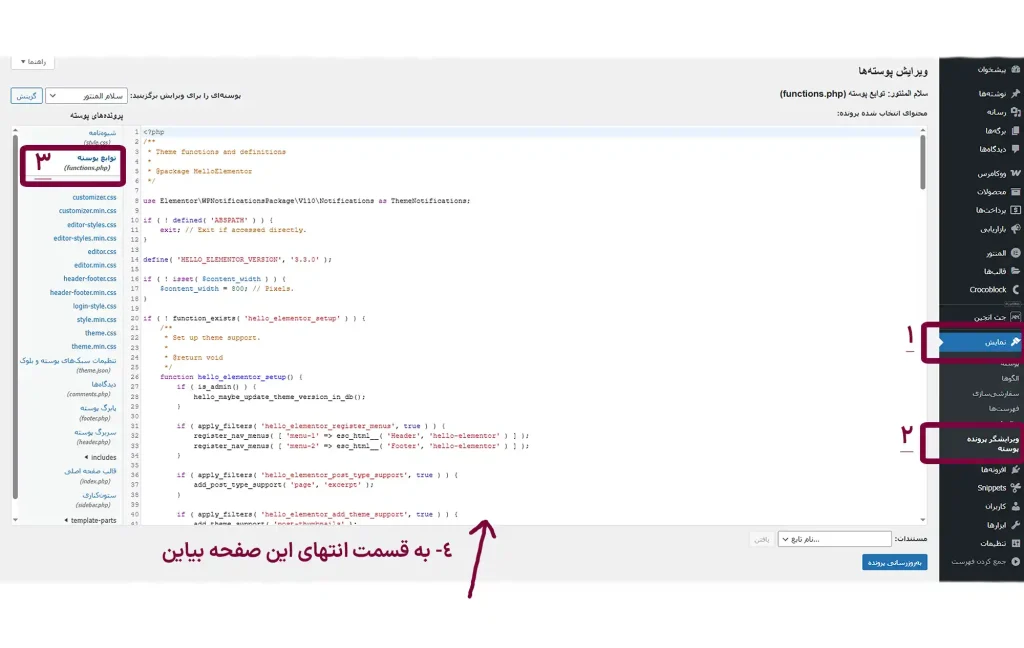Click the code editor vertical scrollbar thumb
The width and height of the screenshot is (1024, 648).
pyautogui.click(x=923, y=163)
